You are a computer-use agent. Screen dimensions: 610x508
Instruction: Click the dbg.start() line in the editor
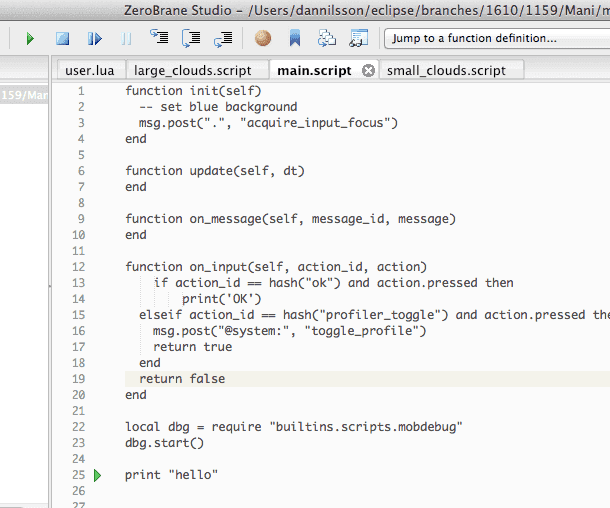pos(164,443)
